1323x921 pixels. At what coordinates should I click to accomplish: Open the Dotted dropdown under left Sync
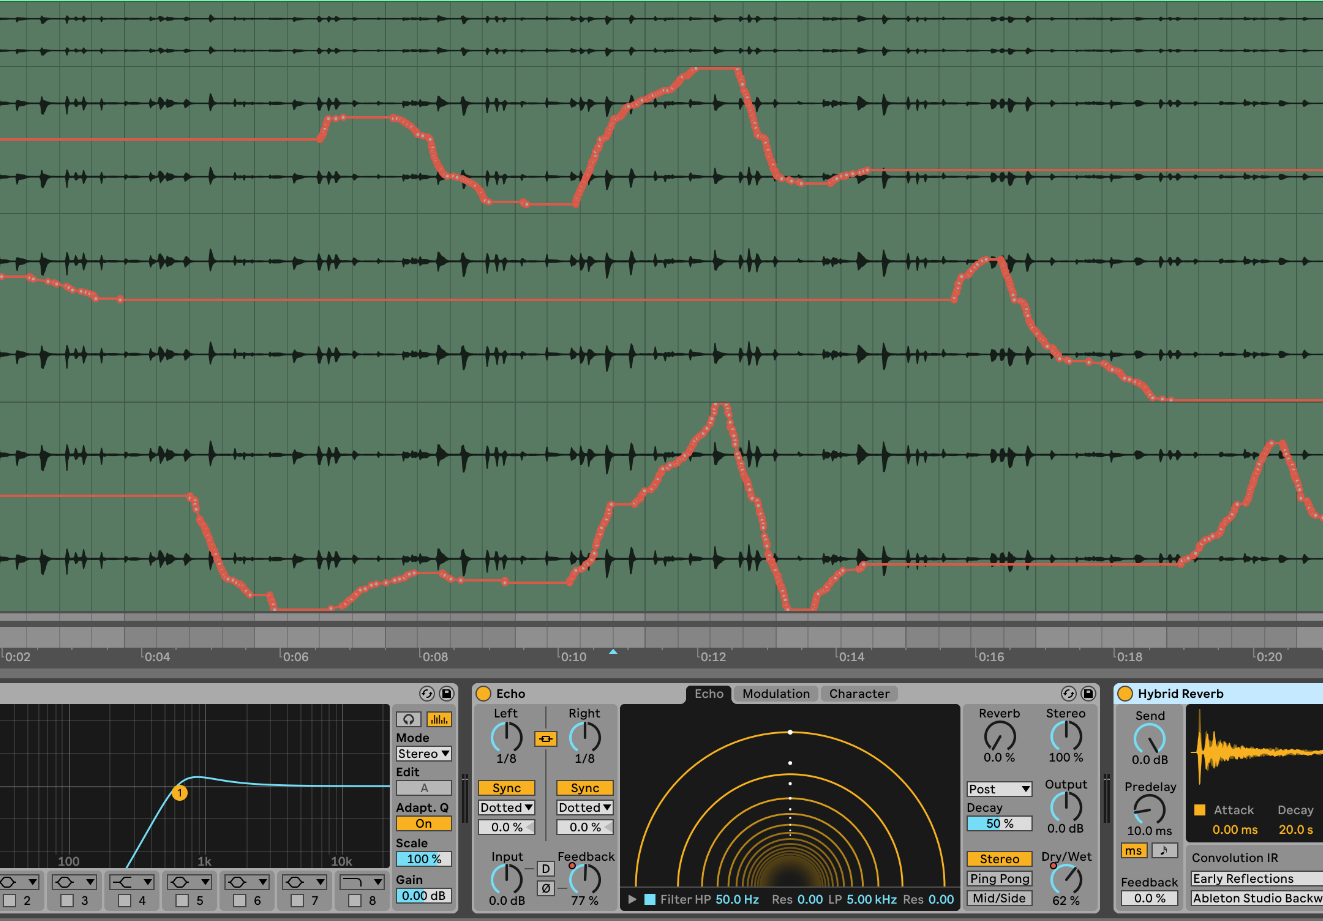coord(505,807)
